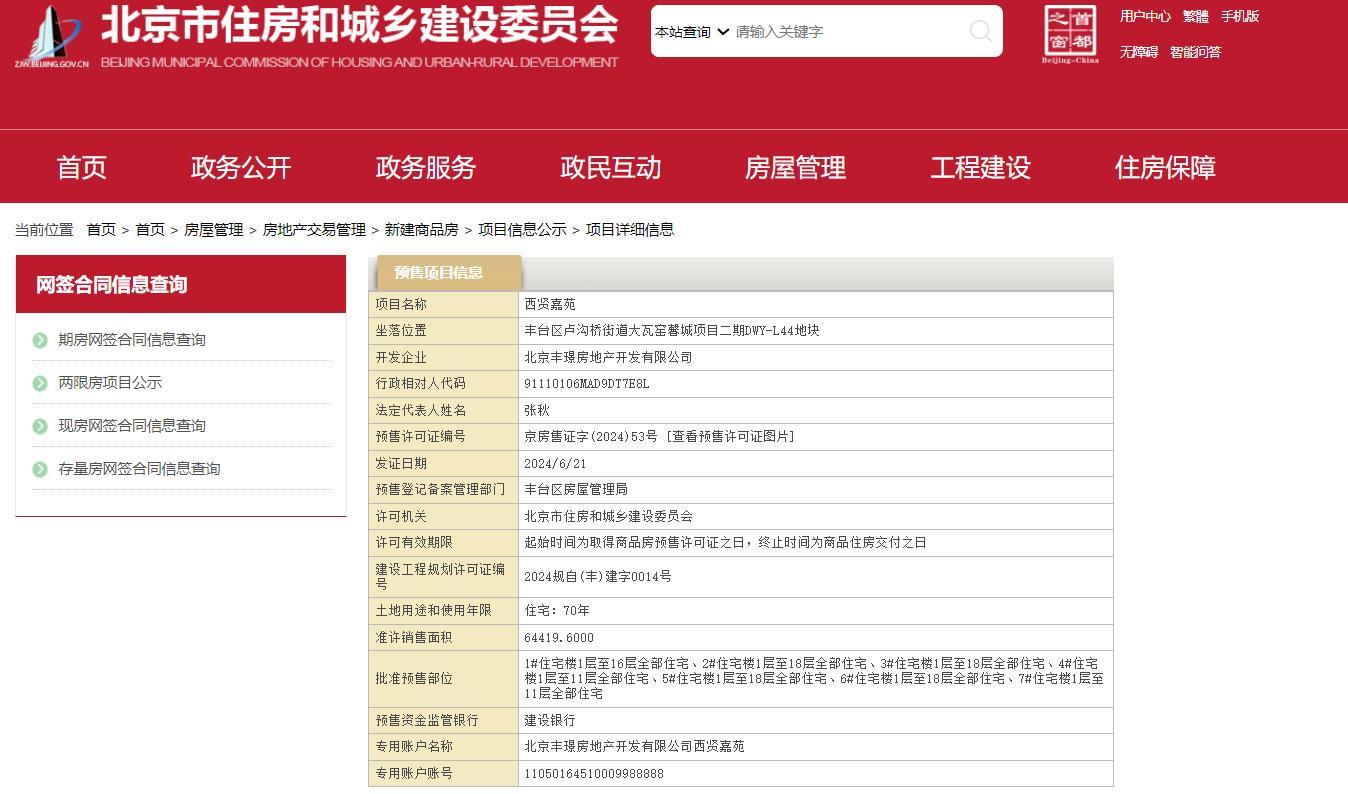Launch the 智能问答 smart Q&A

[1196, 51]
